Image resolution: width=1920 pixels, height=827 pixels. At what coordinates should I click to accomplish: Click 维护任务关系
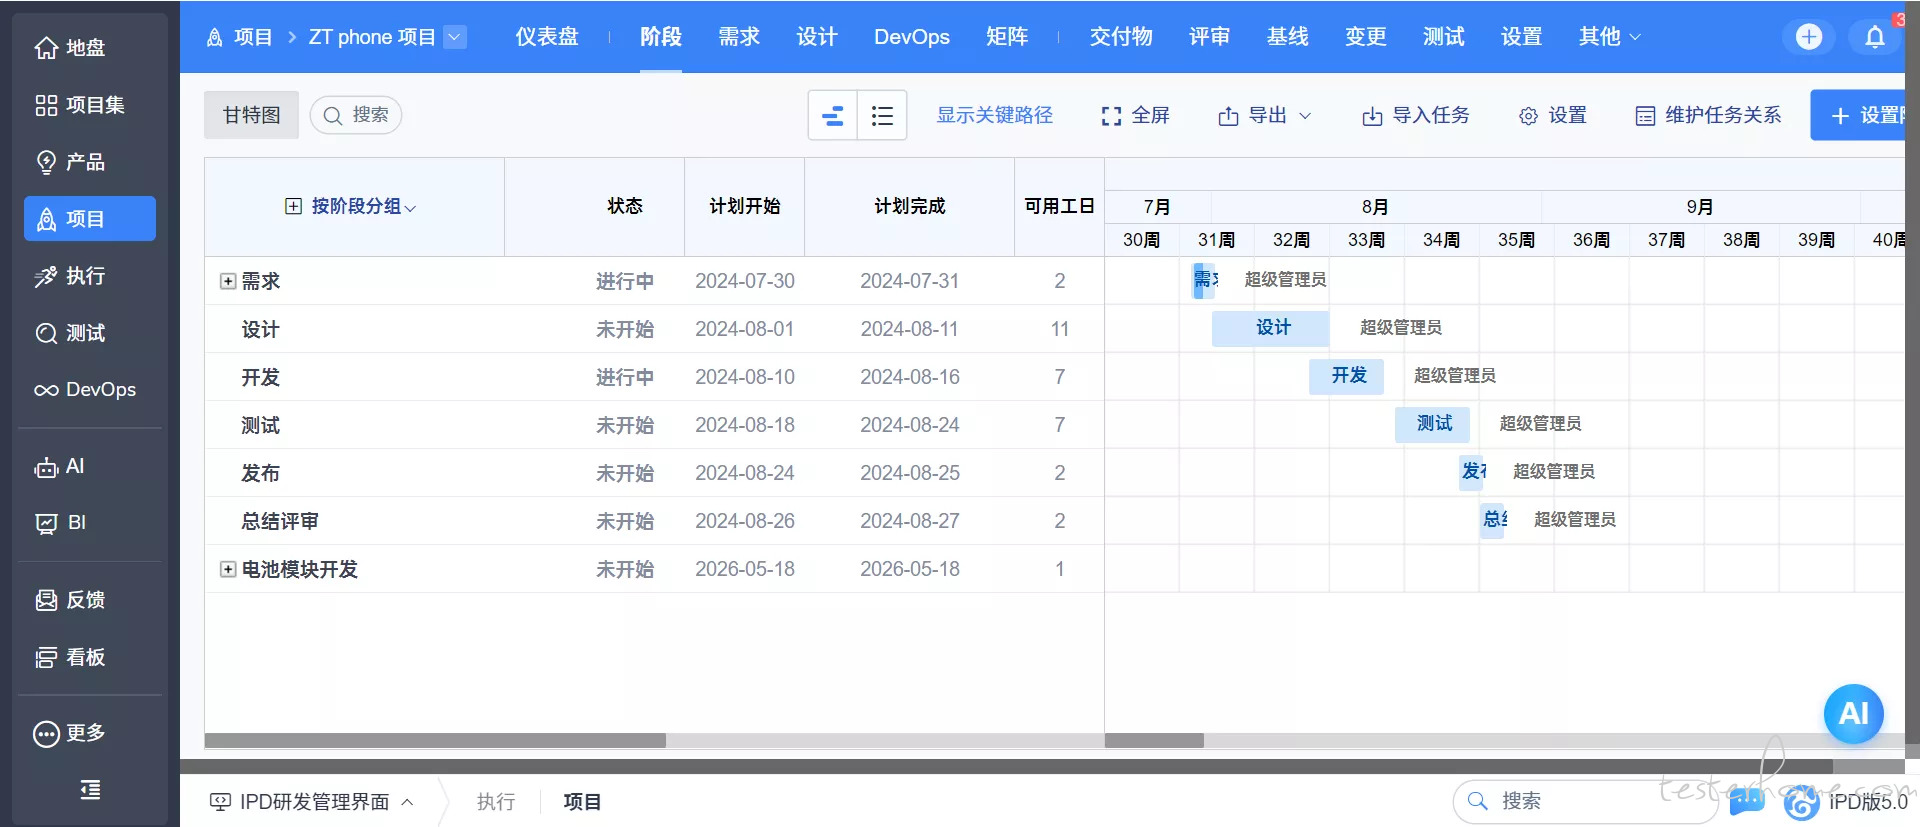1708,115
